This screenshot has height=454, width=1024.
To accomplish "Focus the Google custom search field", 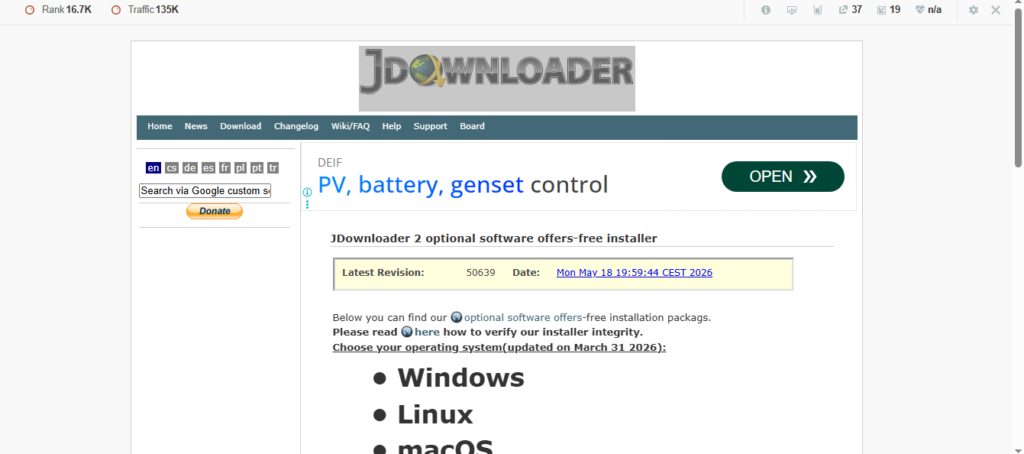I will point(204,191).
